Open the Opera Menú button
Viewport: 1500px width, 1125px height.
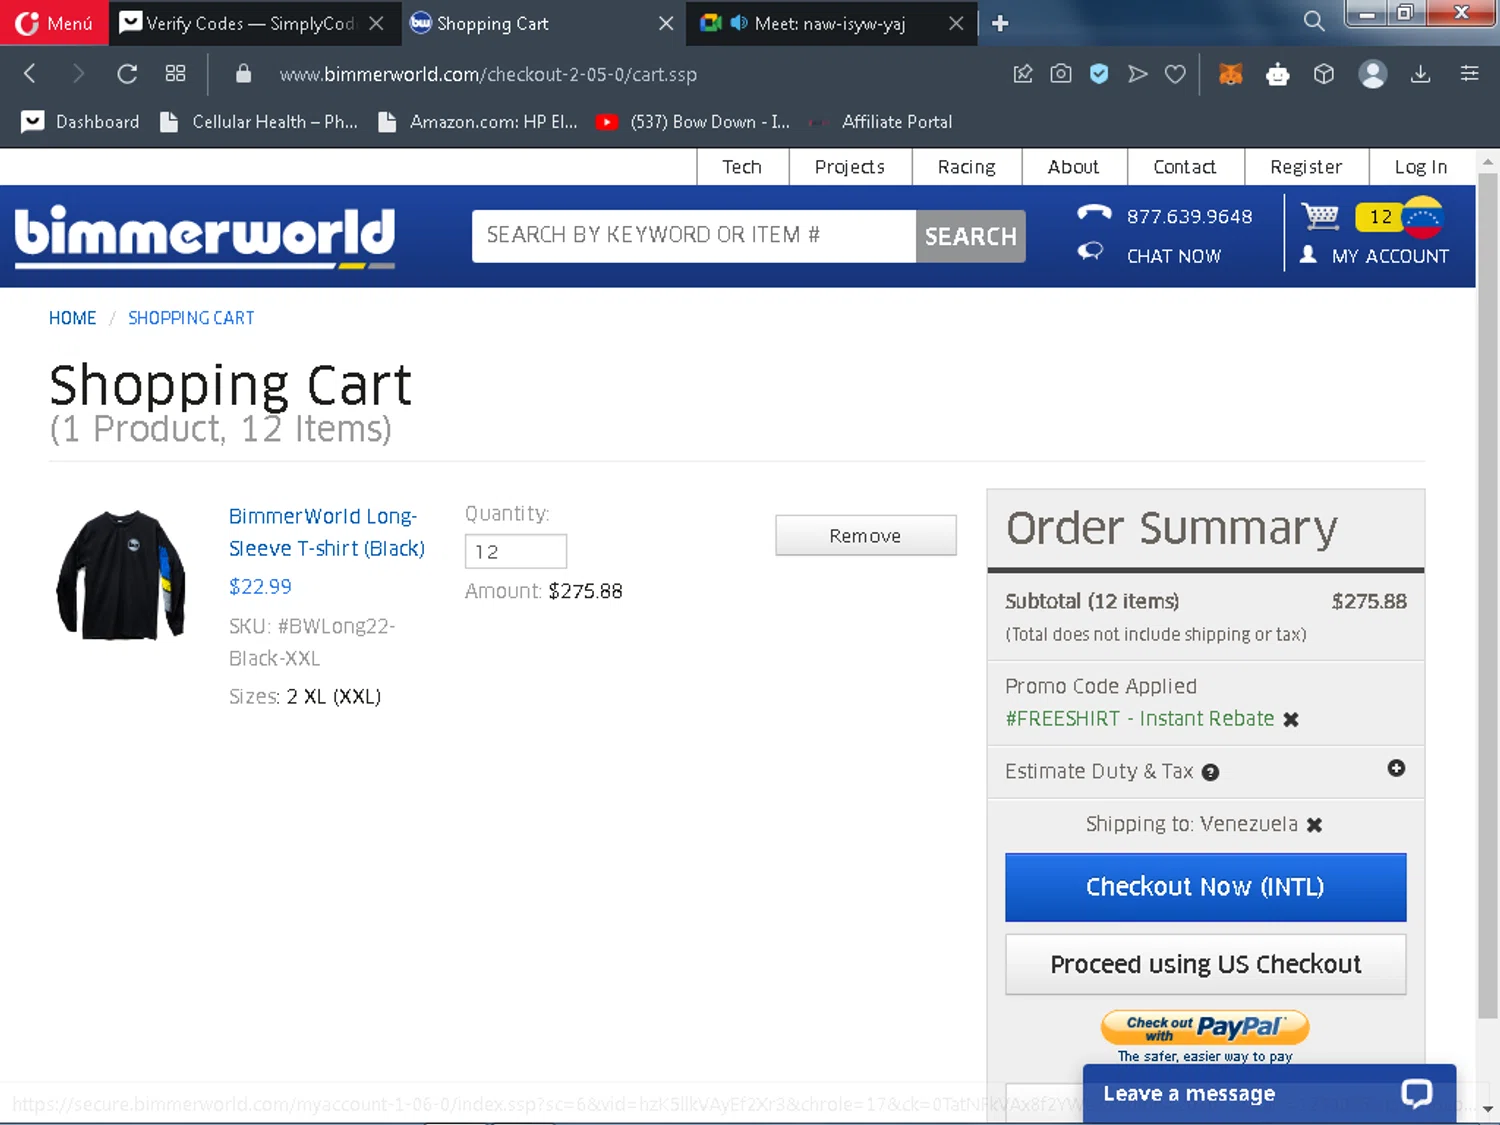pyautogui.click(x=55, y=23)
